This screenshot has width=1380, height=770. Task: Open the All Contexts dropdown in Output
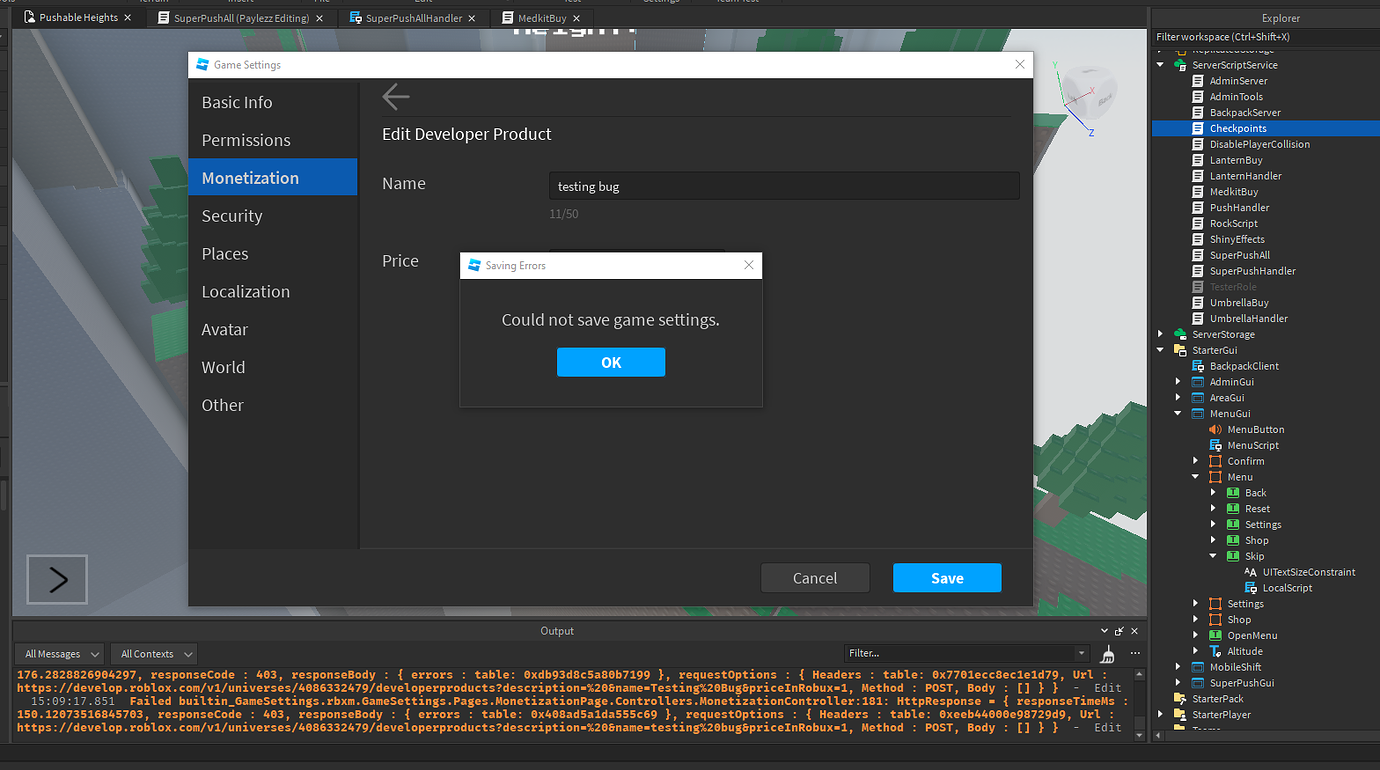pyautogui.click(x=153, y=654)
